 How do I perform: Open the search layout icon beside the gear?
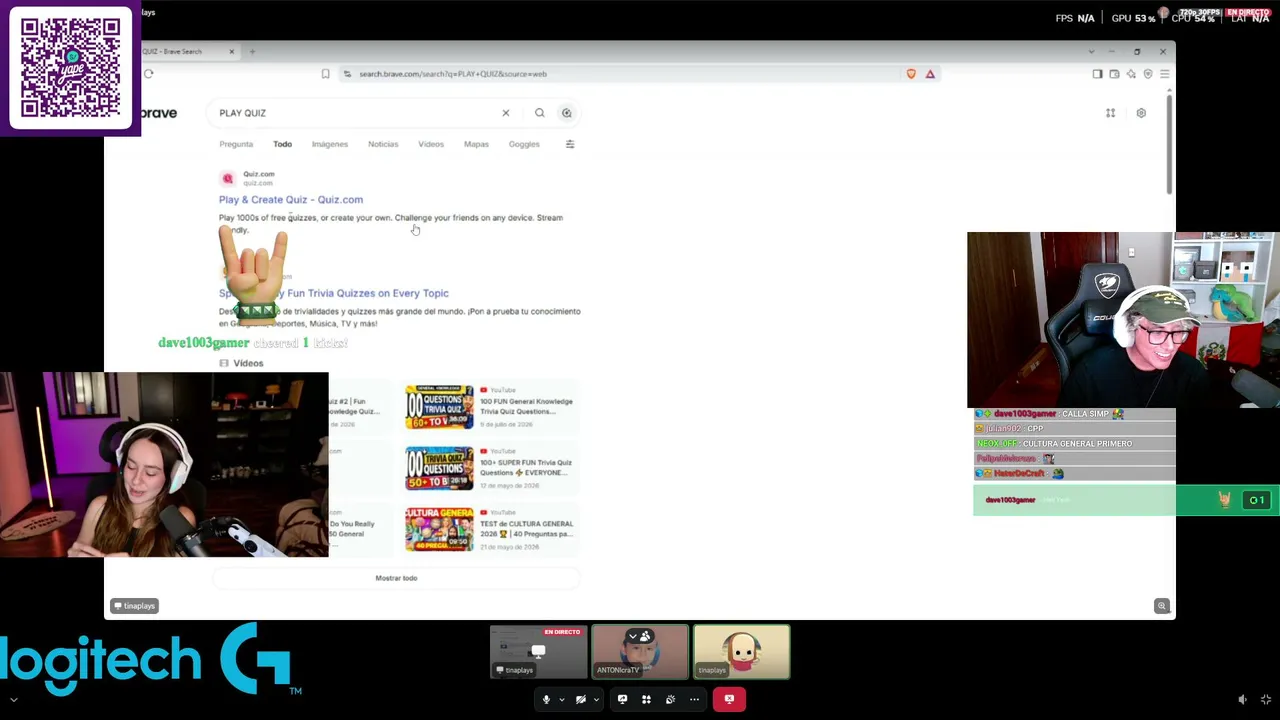pos(1110,113)
